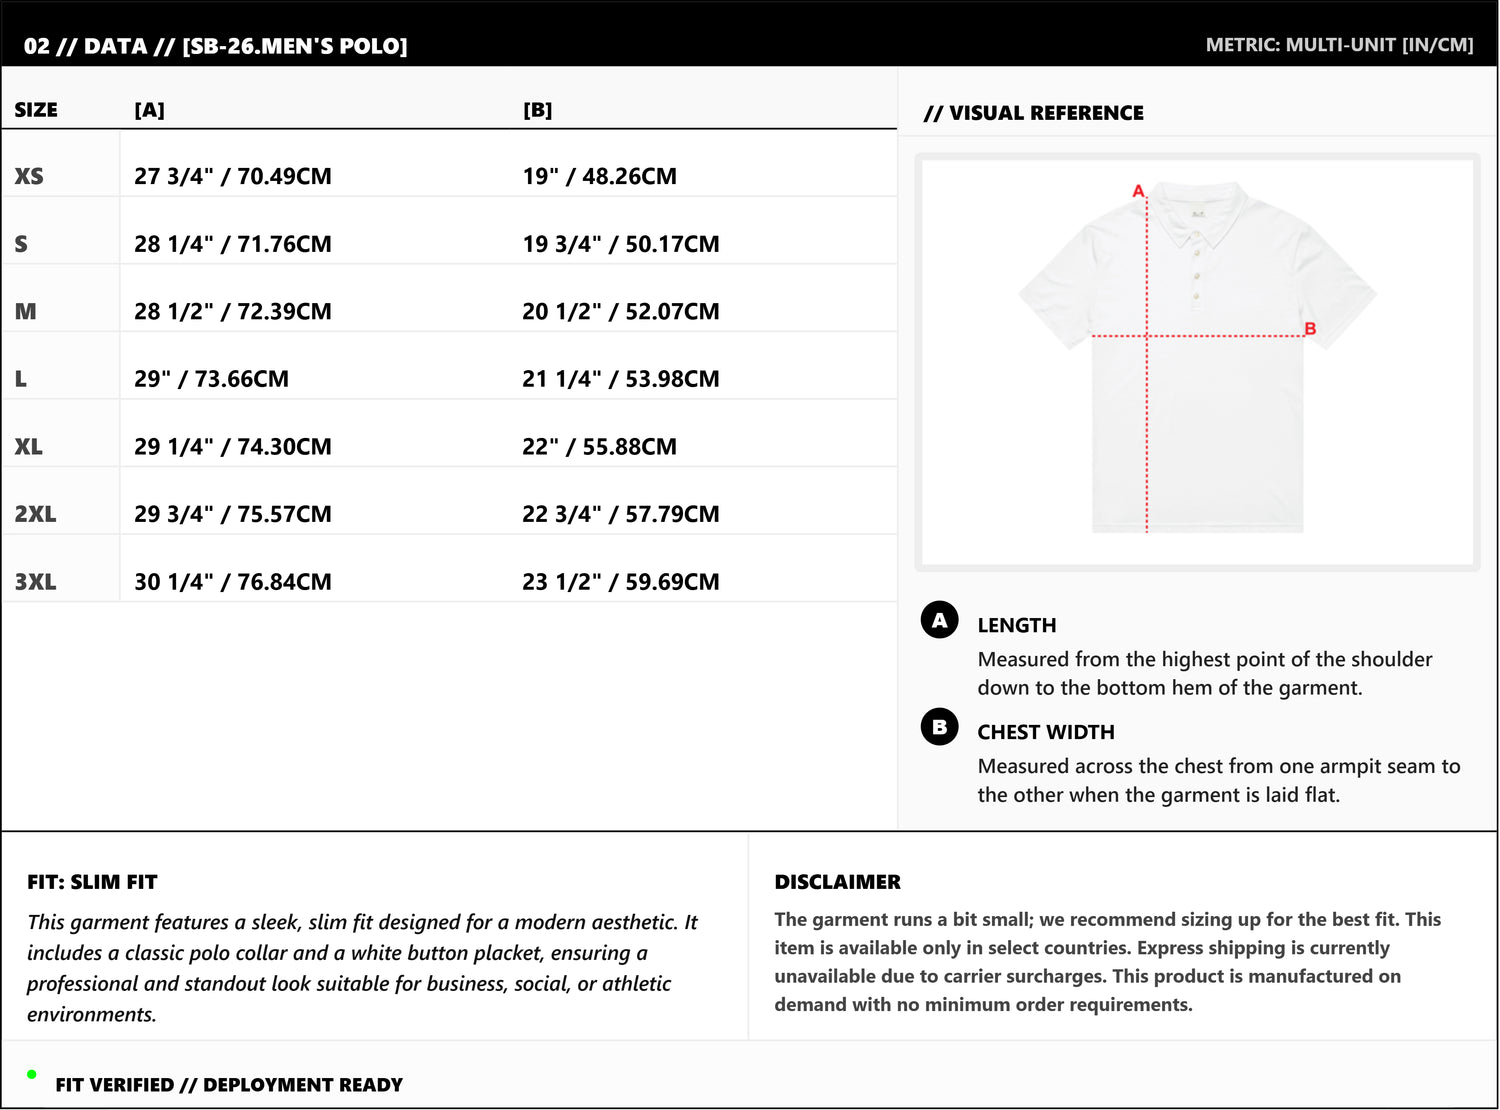Click the FIT VERIFIED // DEPLOYMENT READY text
The width and height of the screenshot is (1500, 1110).
229,1085
